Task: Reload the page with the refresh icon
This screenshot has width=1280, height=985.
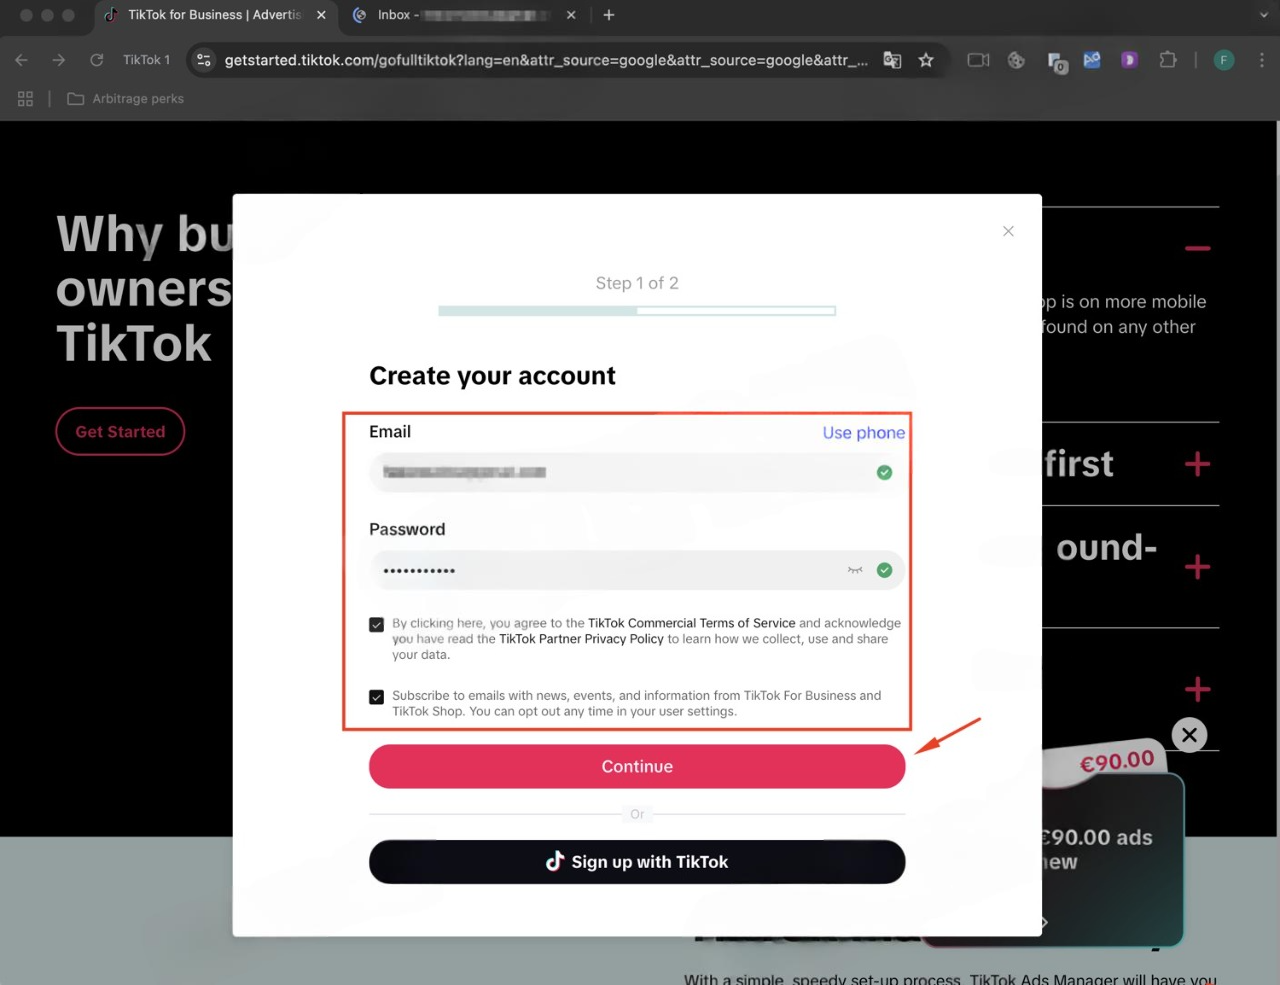Action: pos(97,60)
